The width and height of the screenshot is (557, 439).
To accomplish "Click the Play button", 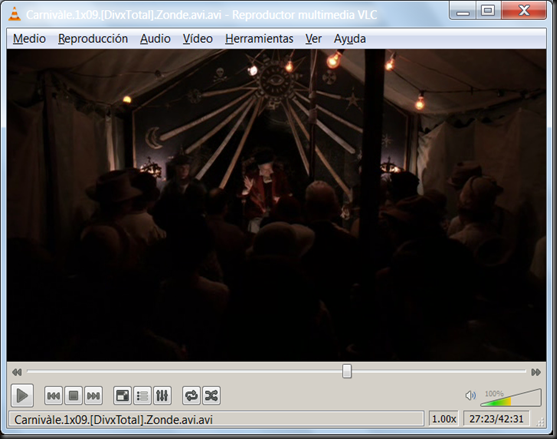I will [x=22, y=395].
